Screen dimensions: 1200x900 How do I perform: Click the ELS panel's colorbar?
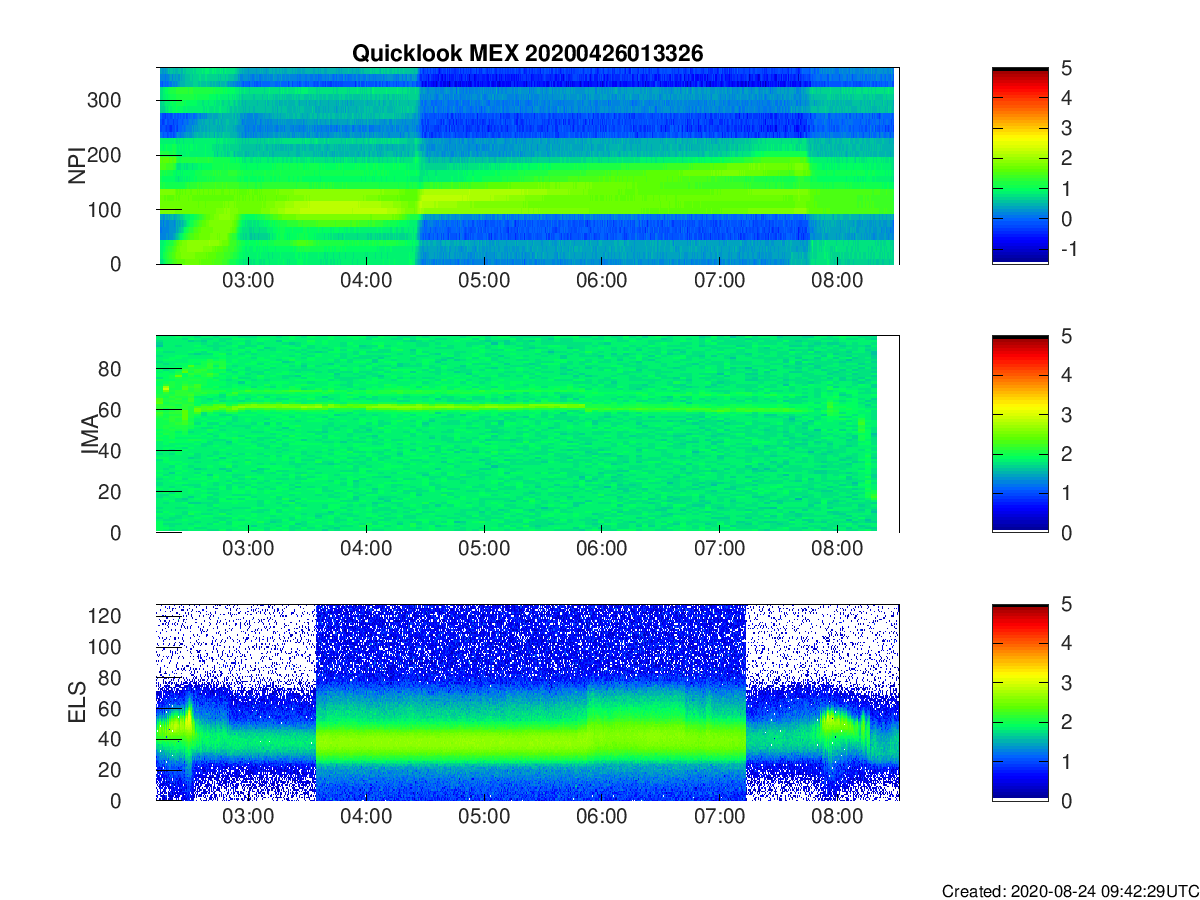pyautogui.click(x=1020, y=702)
